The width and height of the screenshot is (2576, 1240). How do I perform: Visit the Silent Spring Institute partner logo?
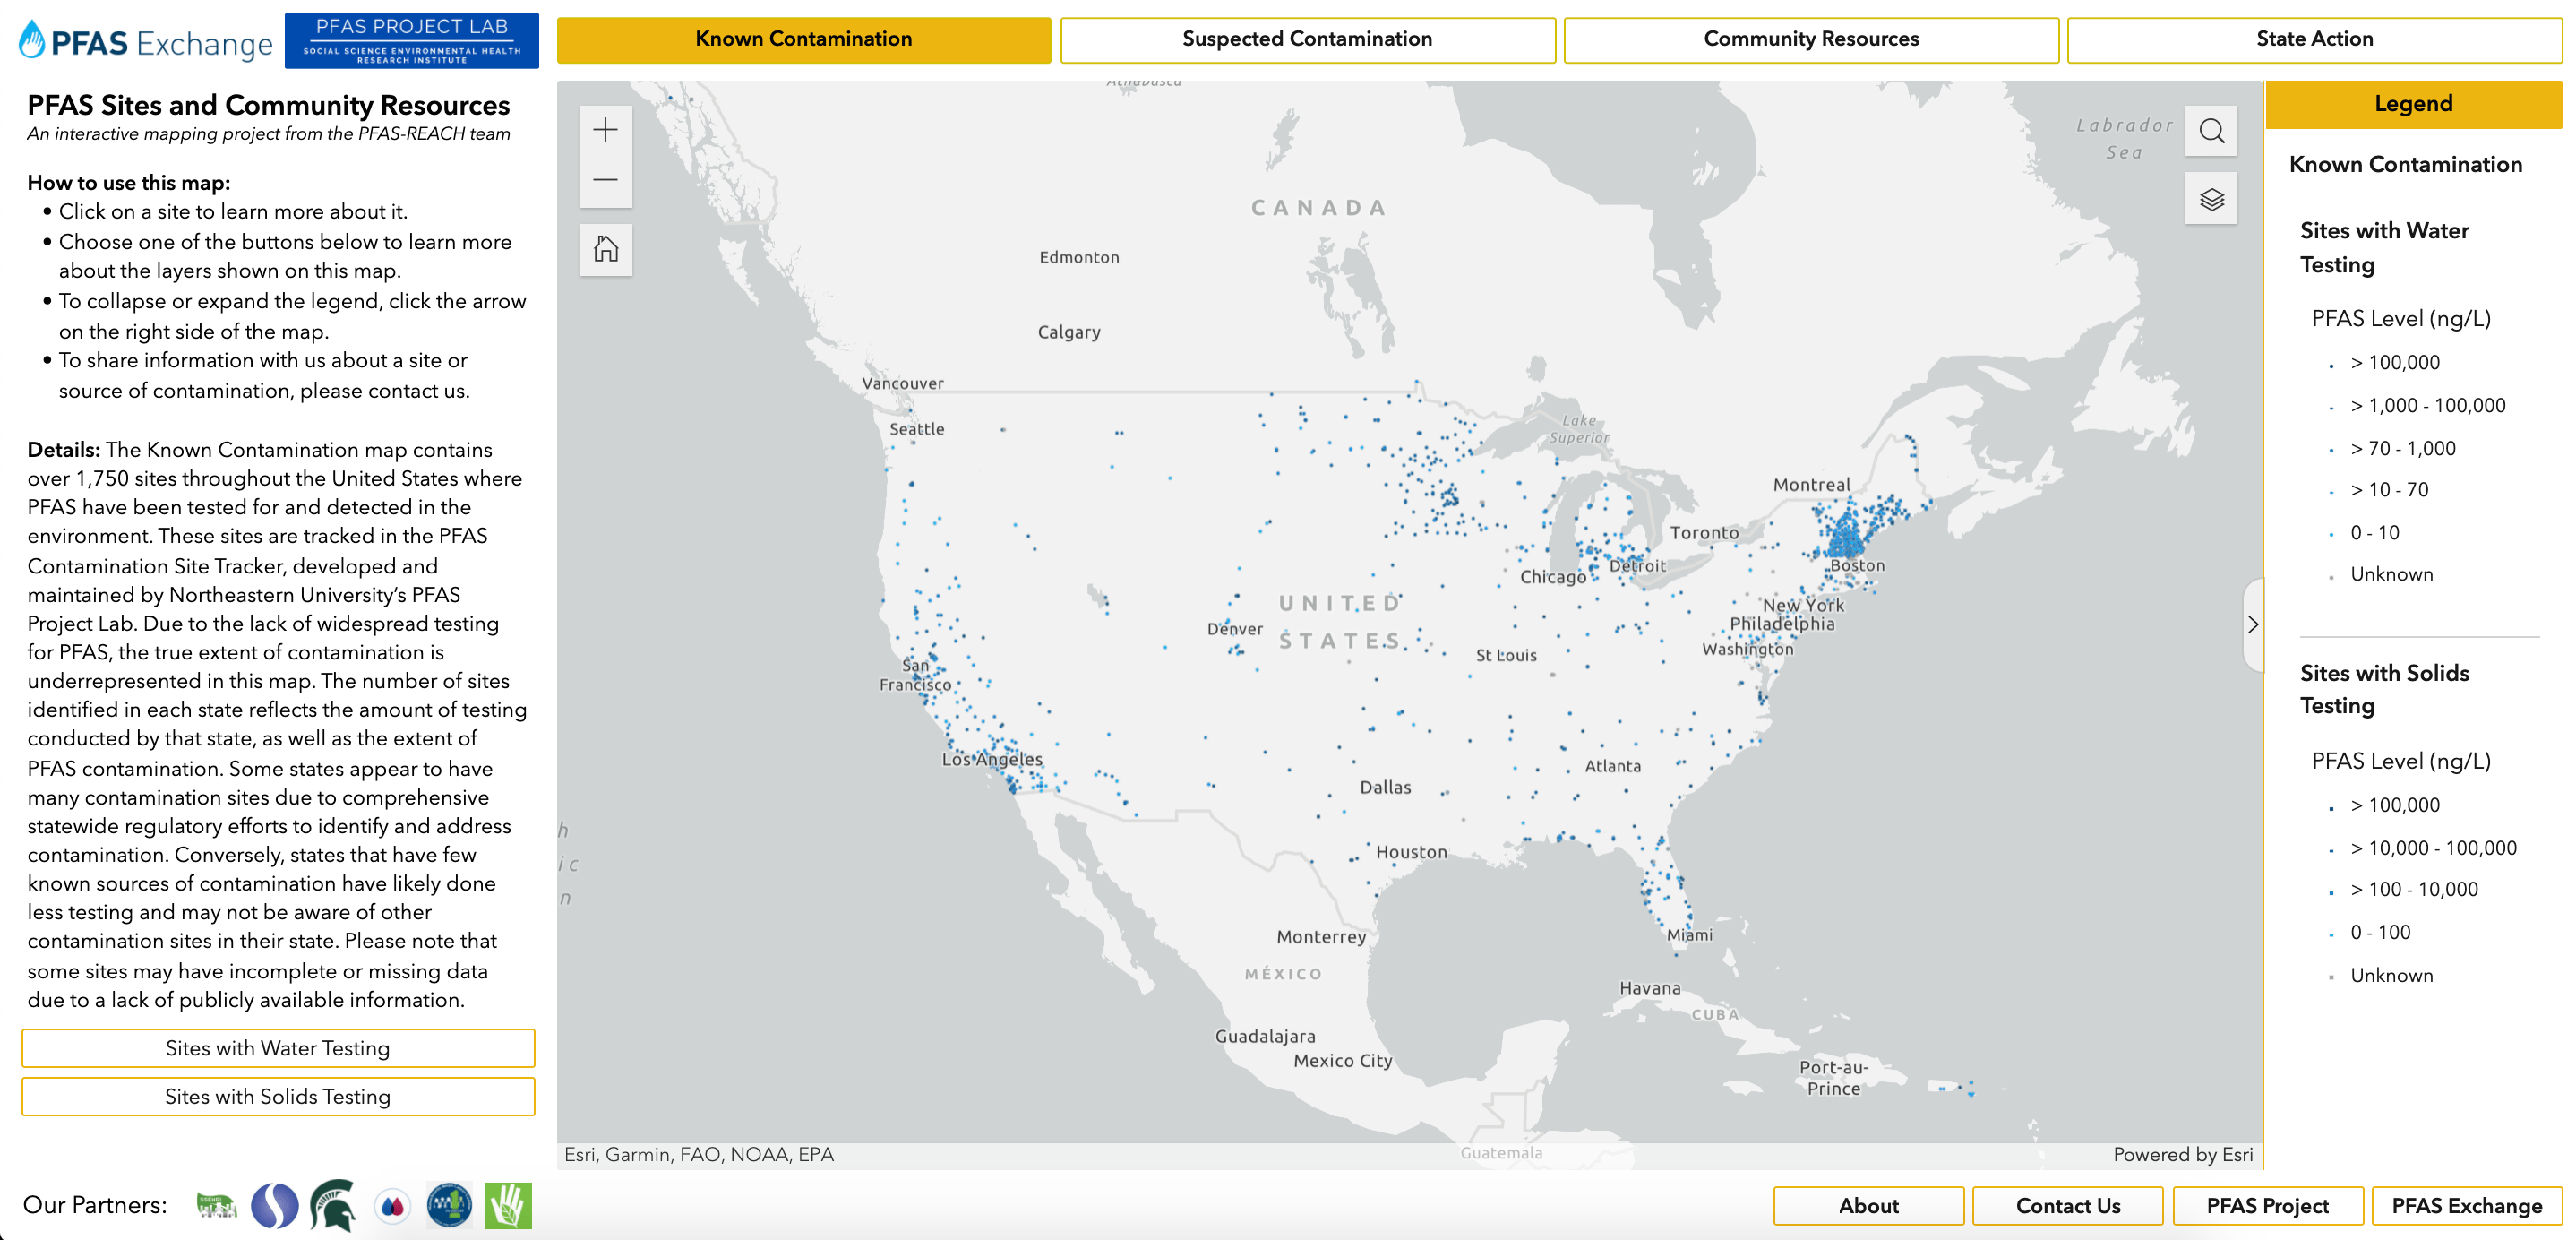tap(277, 1205)
